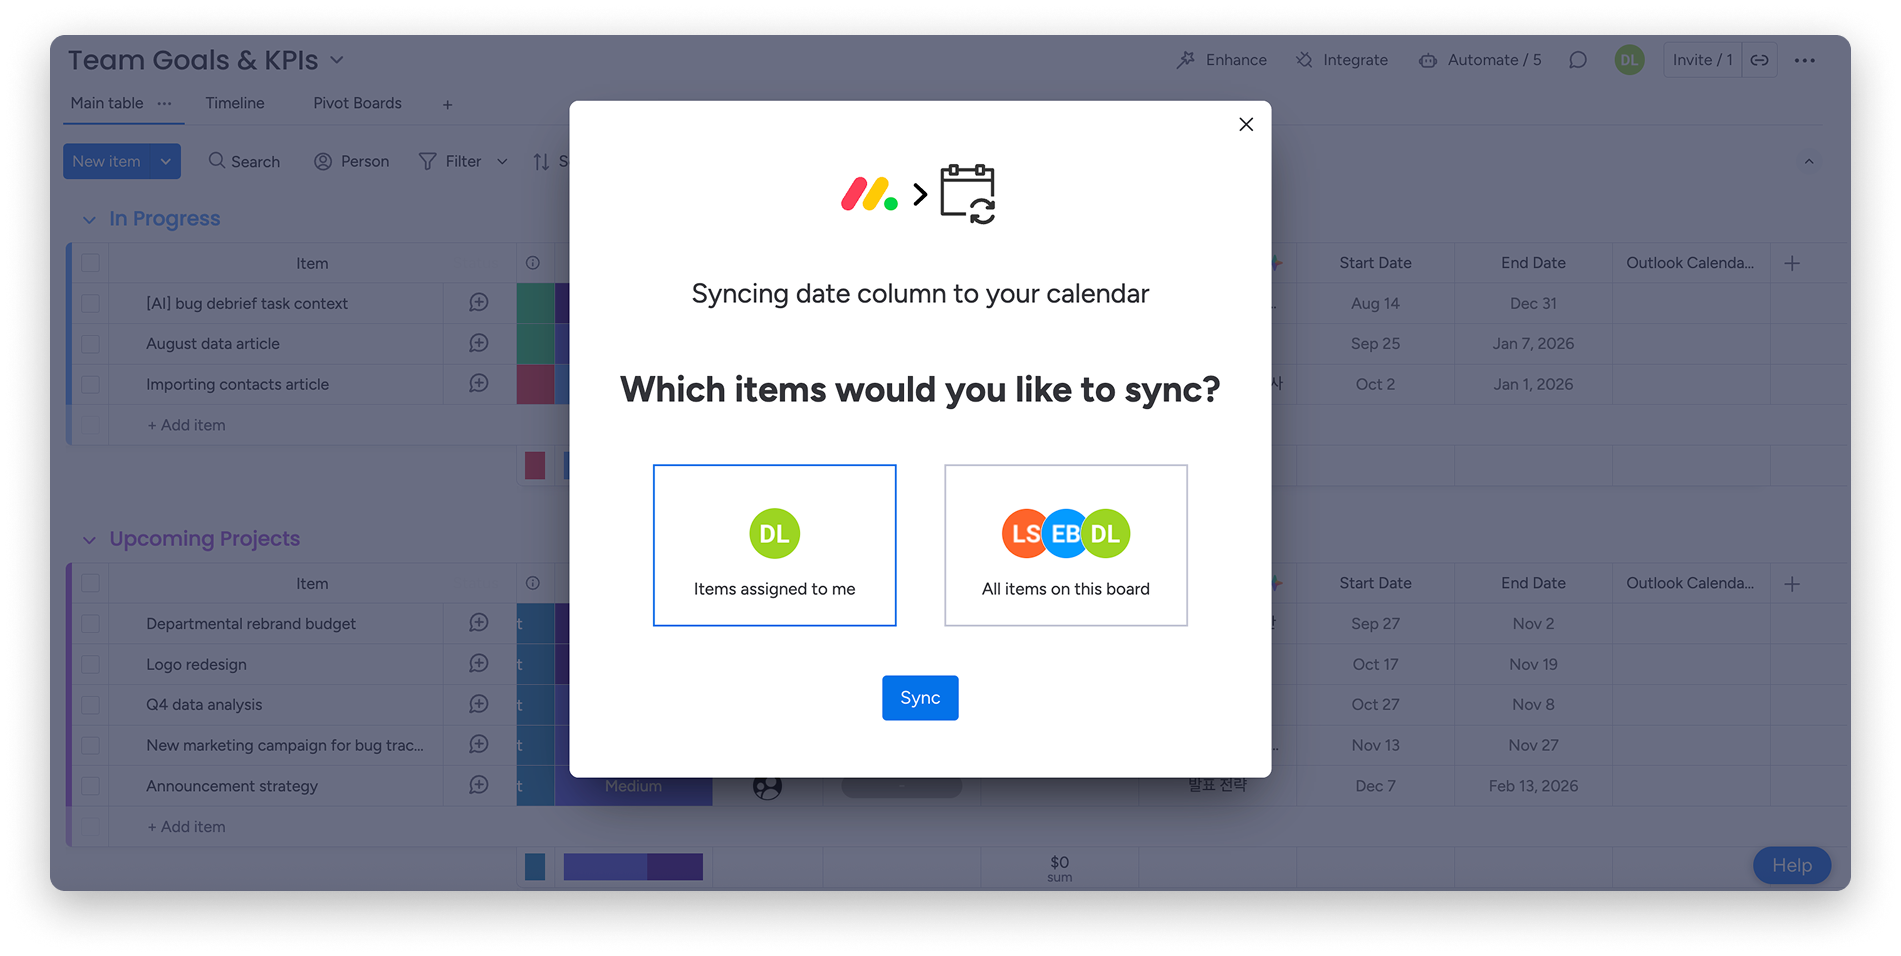Image resolution: width=1901 pixels, height=956 pixels.
Task: Check the 'Logo redesign' row checkbox
Action: pyautogui.click(x=91, y=664)
